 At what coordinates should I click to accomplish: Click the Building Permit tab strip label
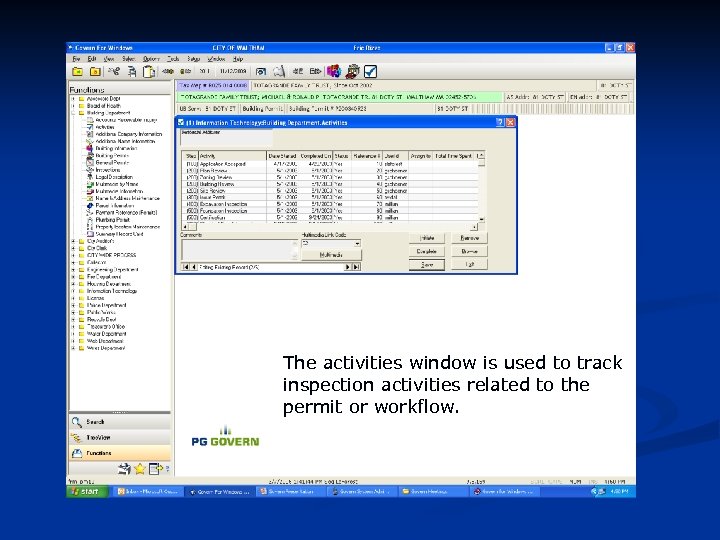(262, 109)
